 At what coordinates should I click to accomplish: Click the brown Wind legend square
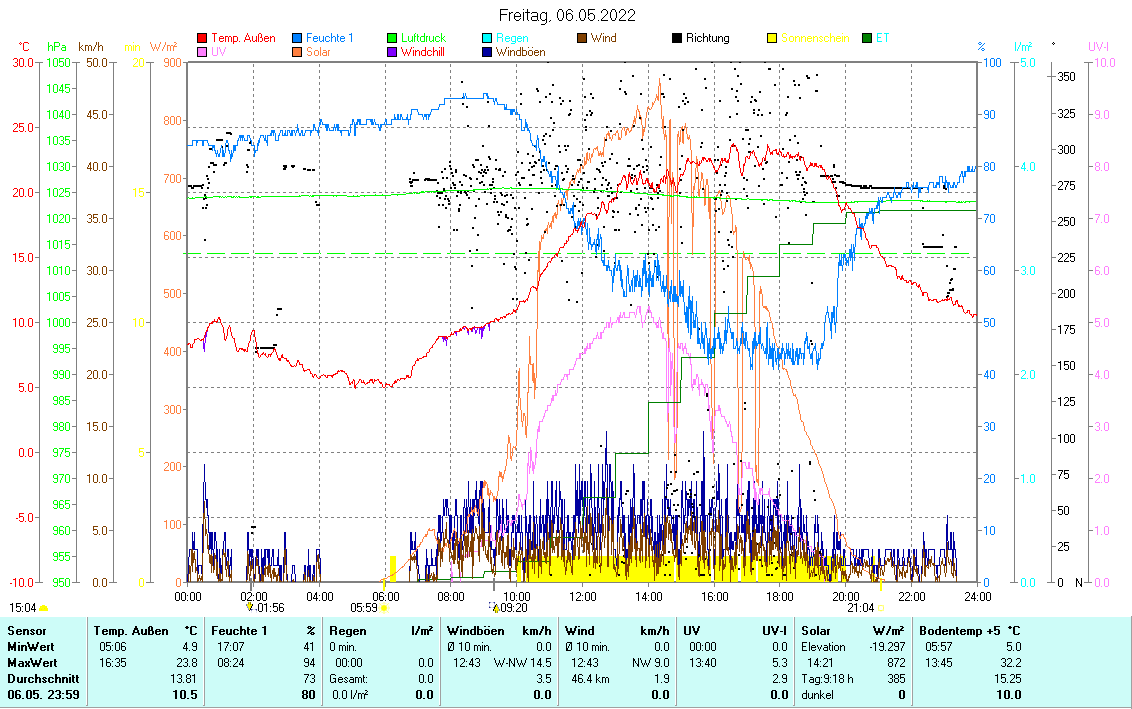click(583, 39)
